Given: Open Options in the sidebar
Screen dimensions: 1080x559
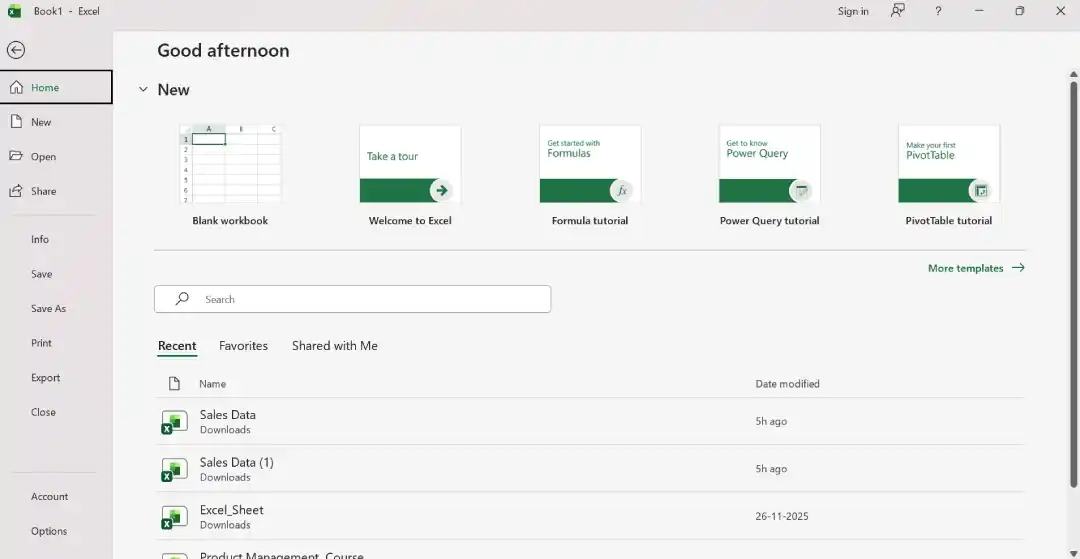Looking at the screenshot, I should (49, 531).
